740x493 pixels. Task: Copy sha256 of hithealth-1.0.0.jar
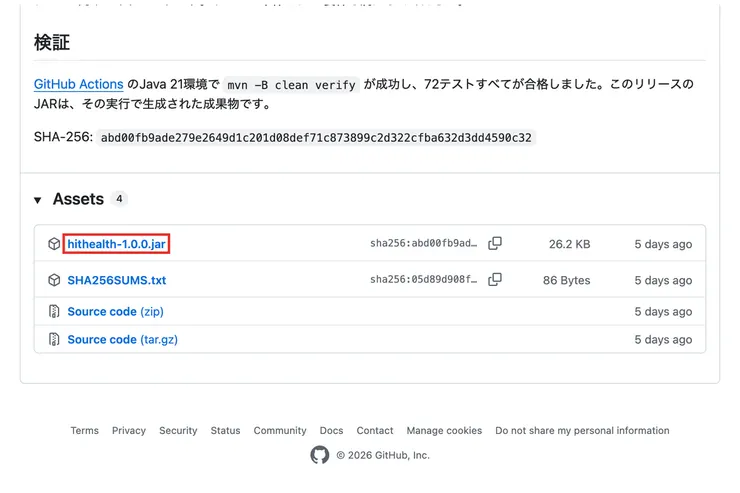coord(495,243)
